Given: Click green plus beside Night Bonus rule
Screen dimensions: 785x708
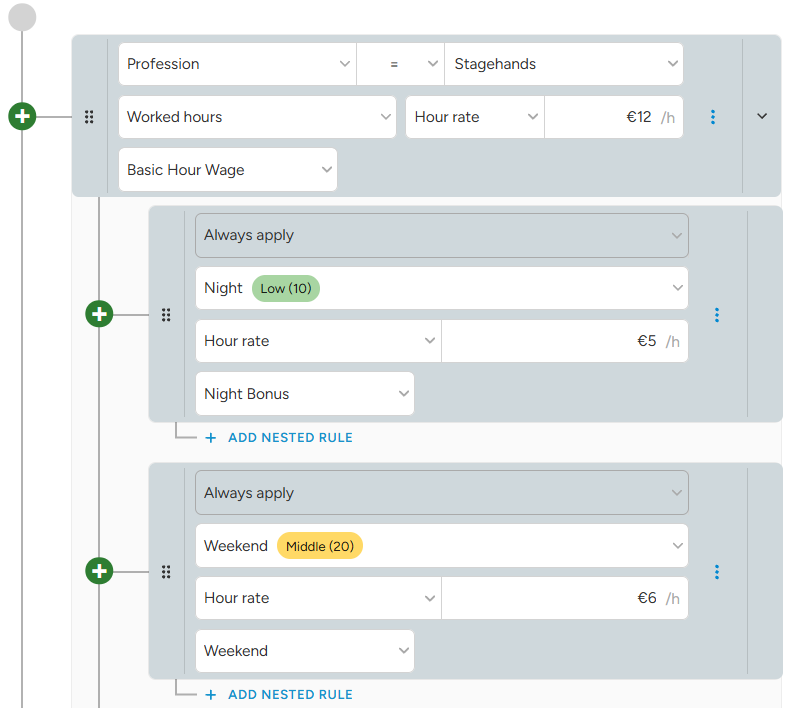Looking at the screenshot, I should pyautogui.click(x=99, y=314).
